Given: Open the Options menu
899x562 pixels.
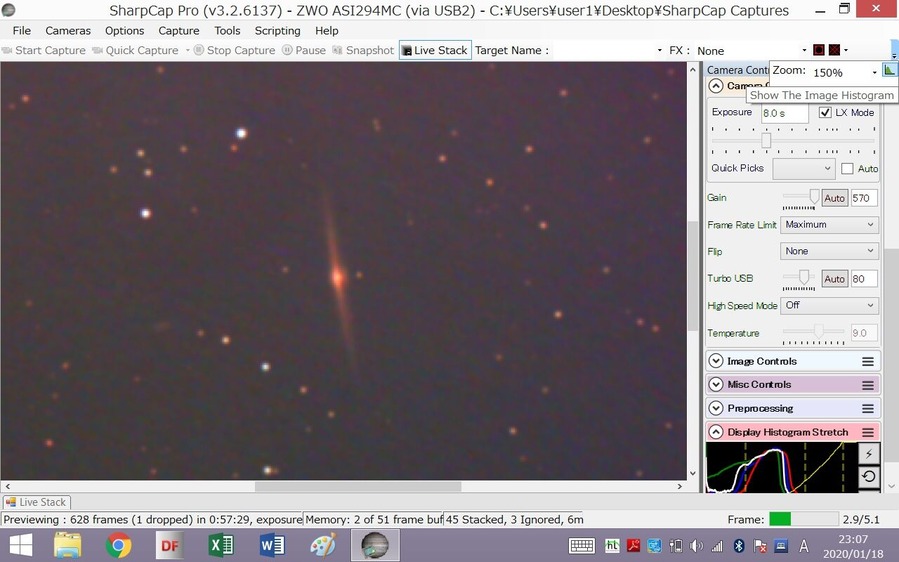Looking at the screenshot, I should point(124,30).
